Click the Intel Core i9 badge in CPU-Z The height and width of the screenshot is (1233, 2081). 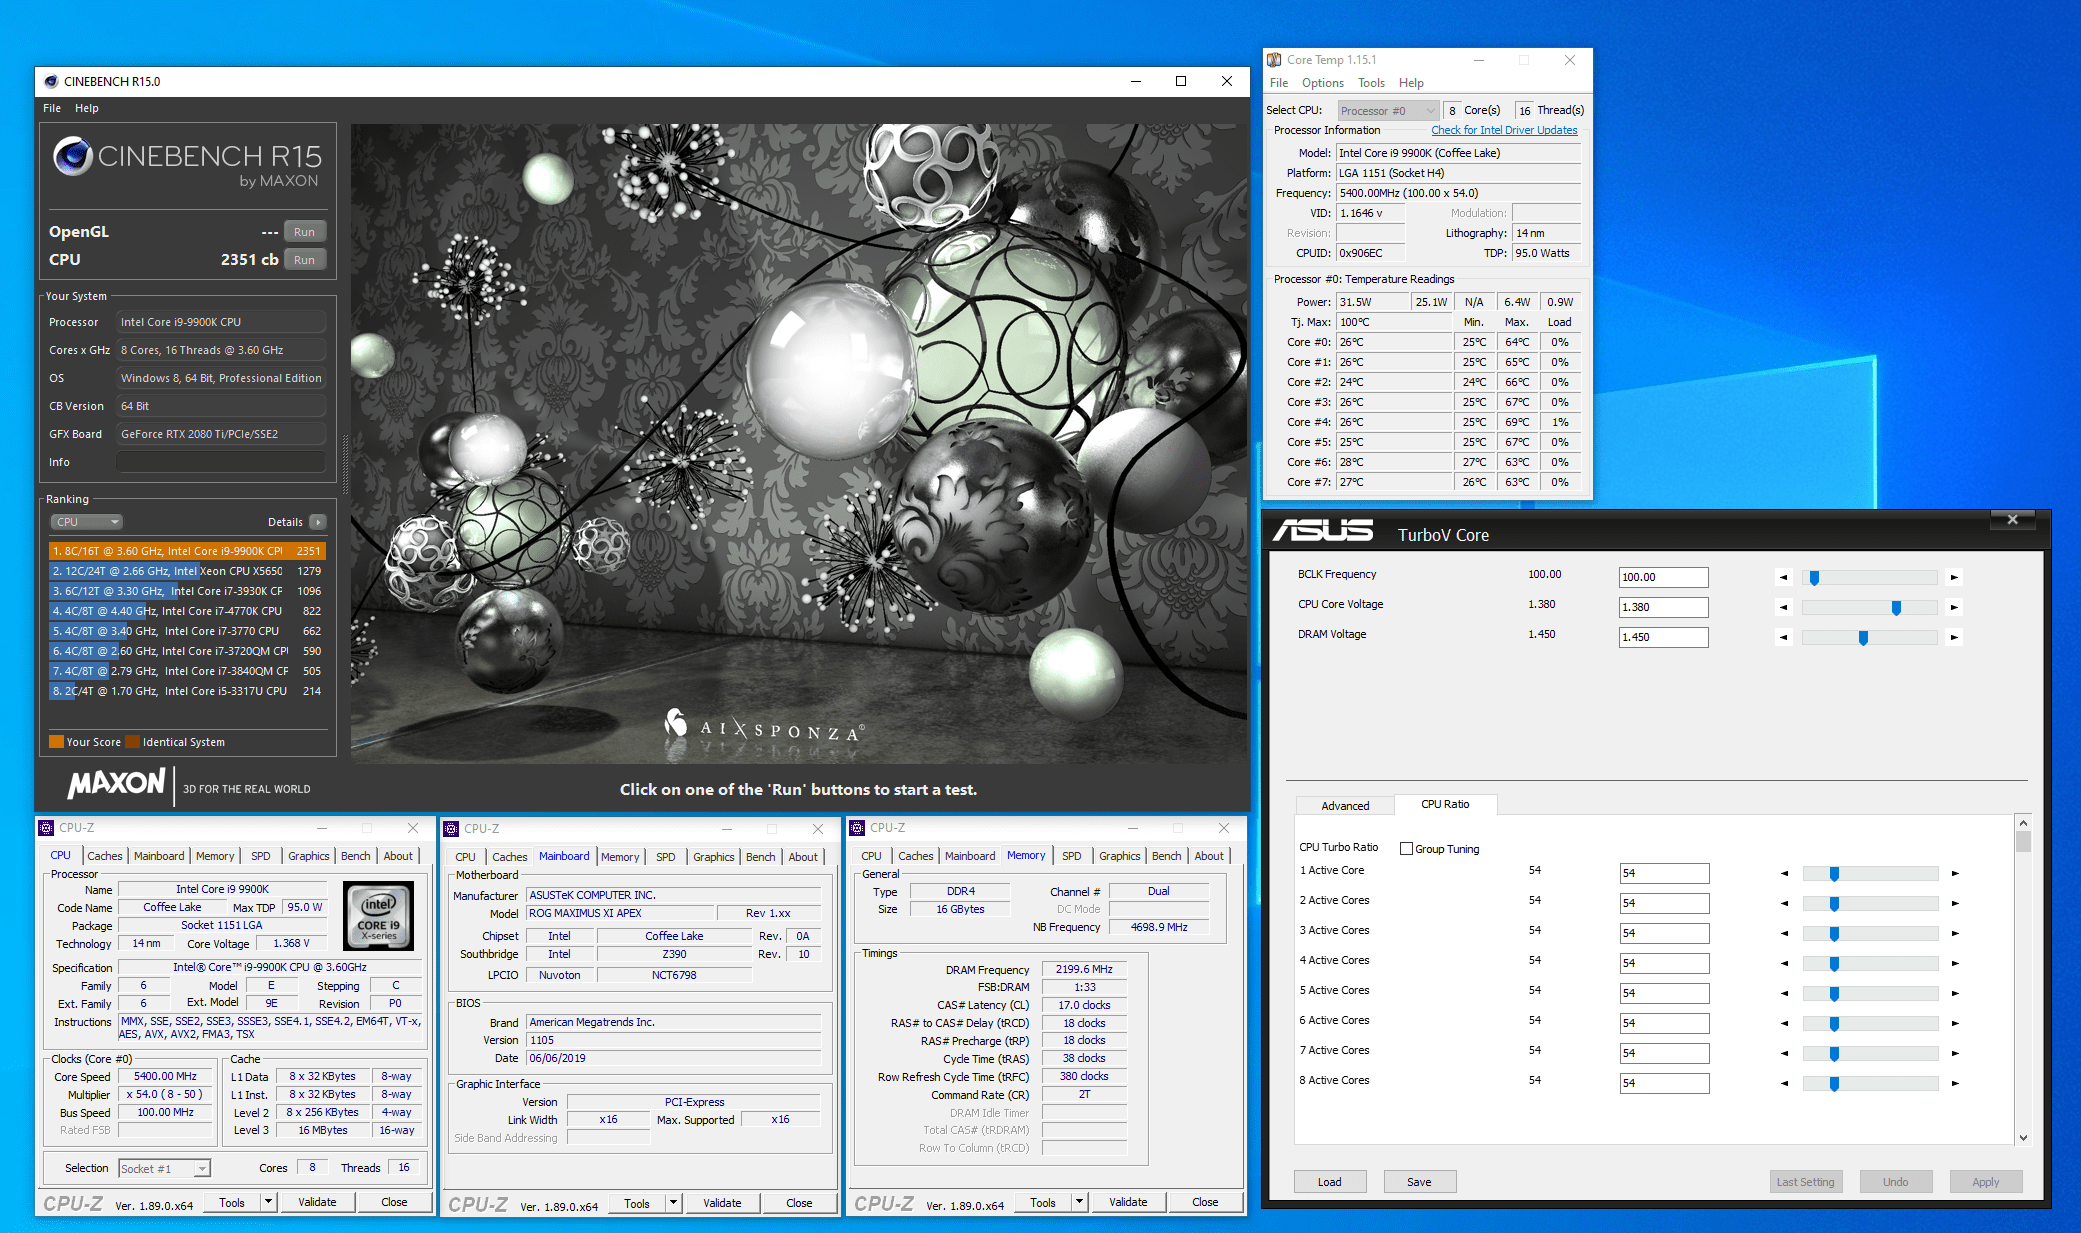click(x=378, y=916)
